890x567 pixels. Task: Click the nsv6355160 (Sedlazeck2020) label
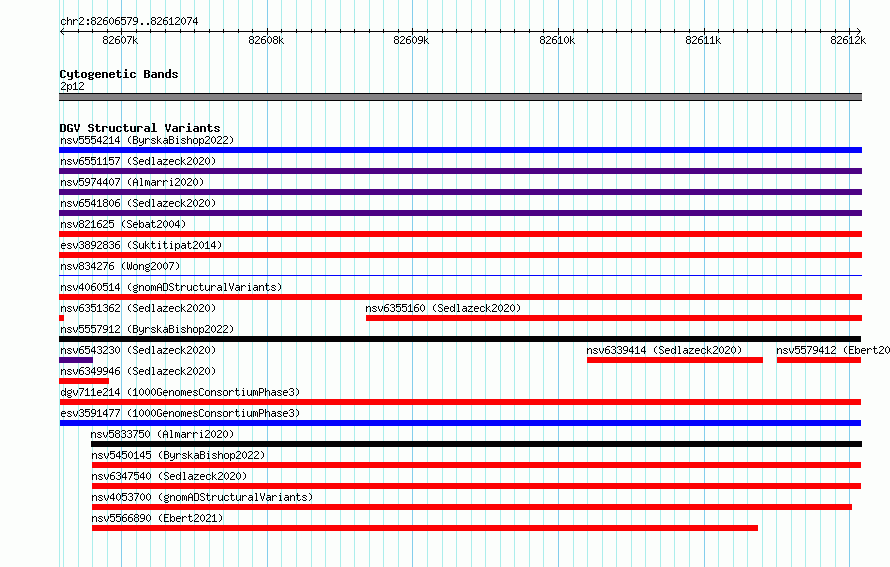tap(443, 308)
